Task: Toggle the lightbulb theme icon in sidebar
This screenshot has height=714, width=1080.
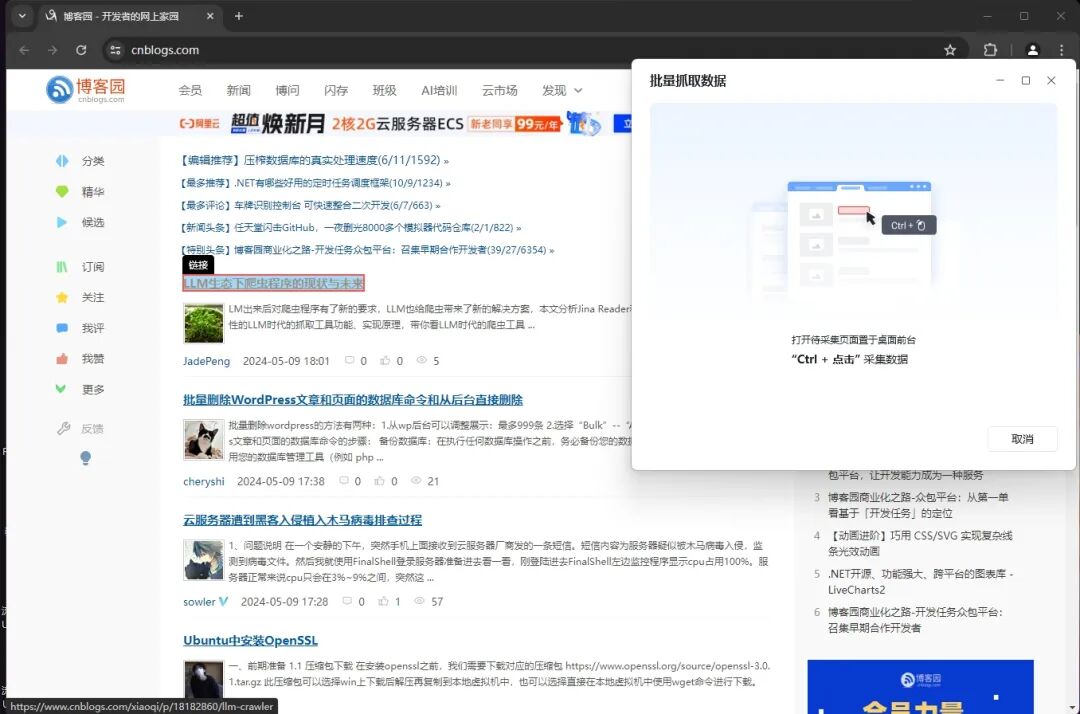Action: click(85, 457)
